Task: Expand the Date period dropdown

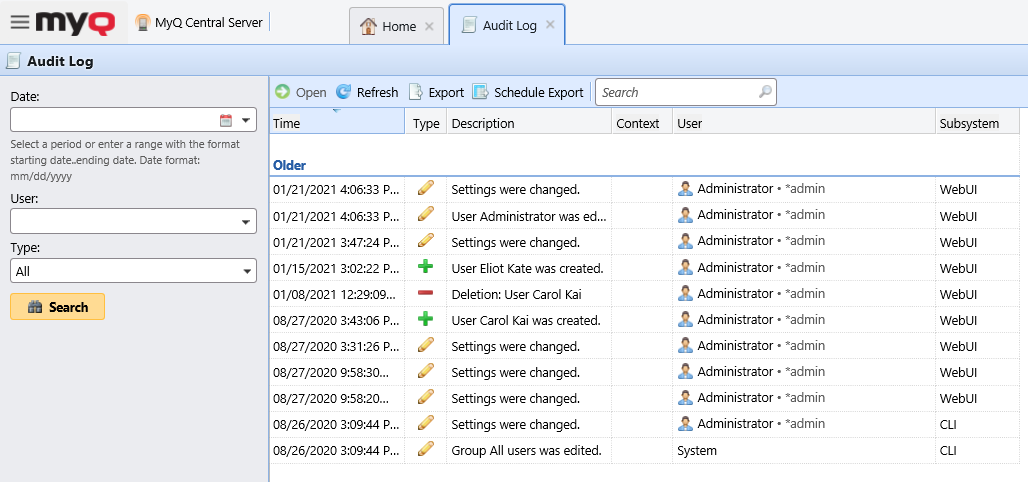Action: [247, 120]
